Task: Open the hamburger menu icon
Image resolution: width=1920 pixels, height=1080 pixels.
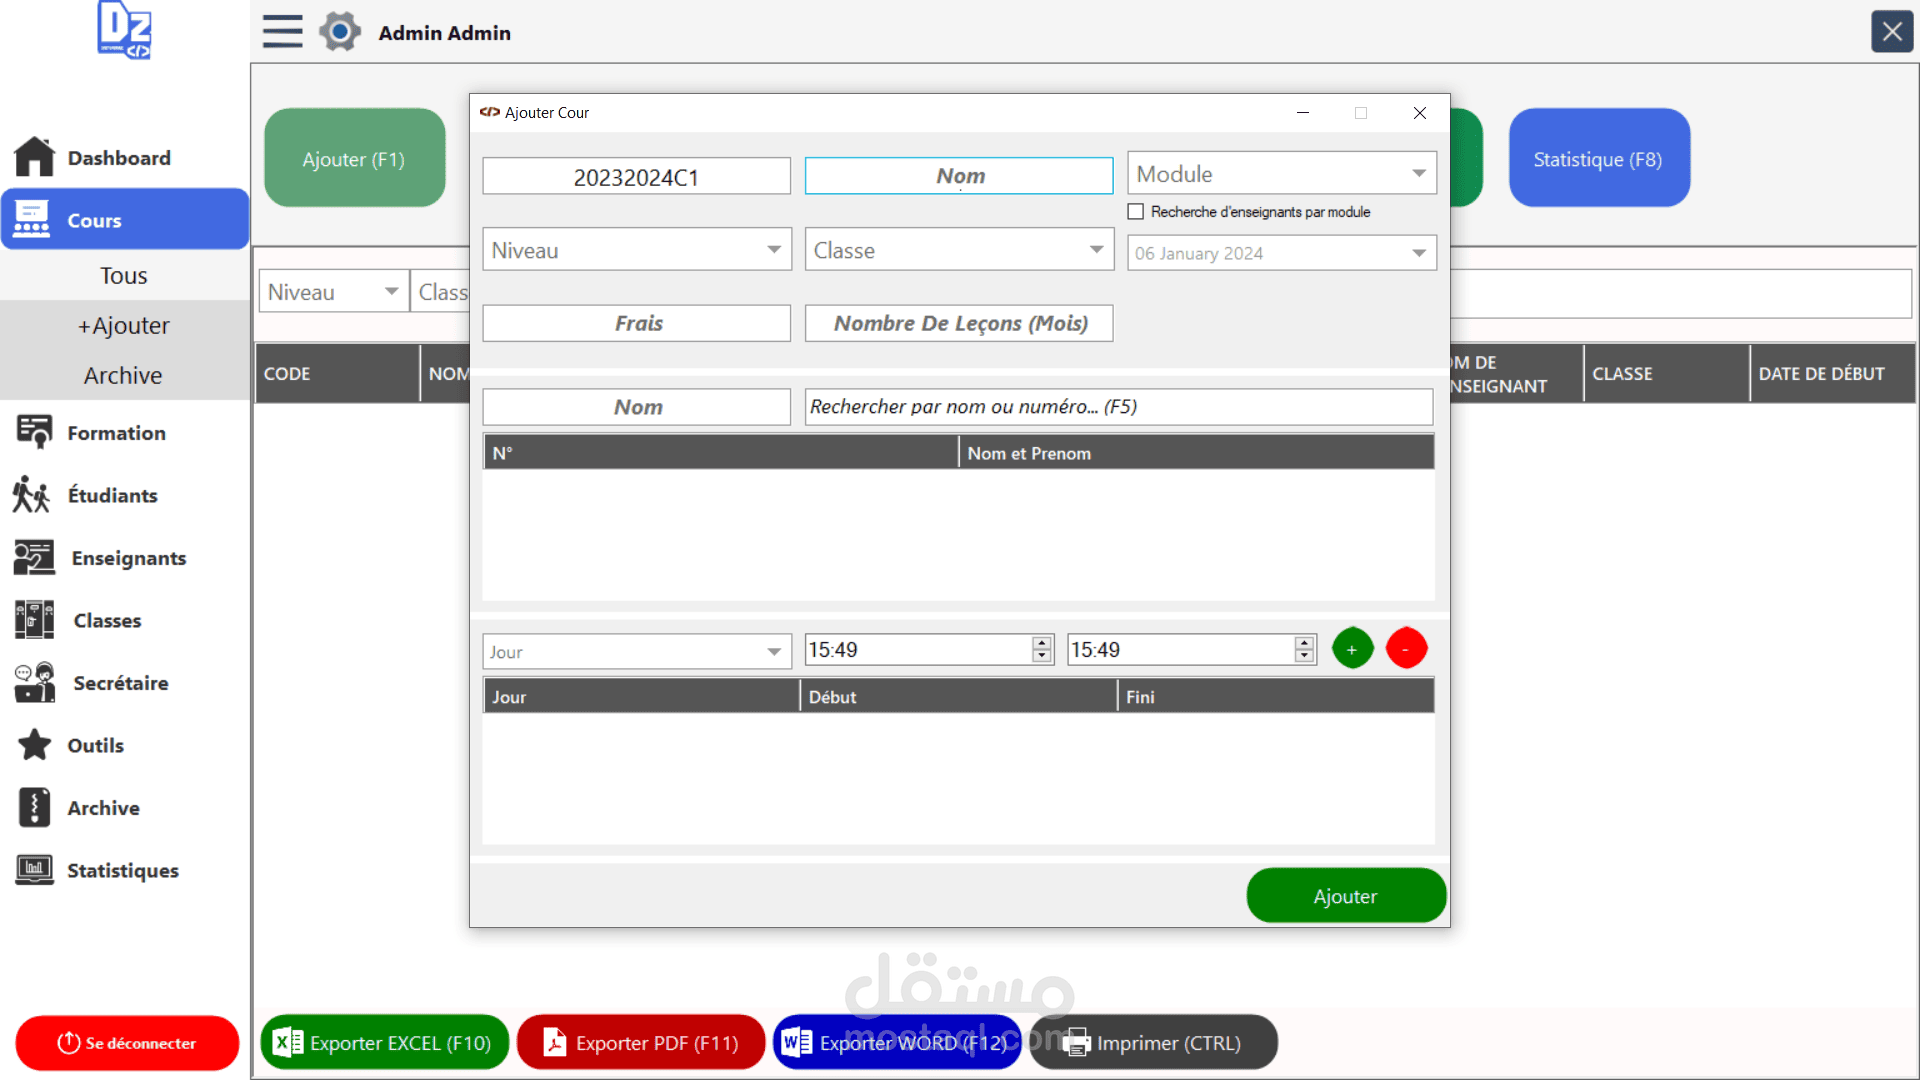Action: tap(282, 32)
